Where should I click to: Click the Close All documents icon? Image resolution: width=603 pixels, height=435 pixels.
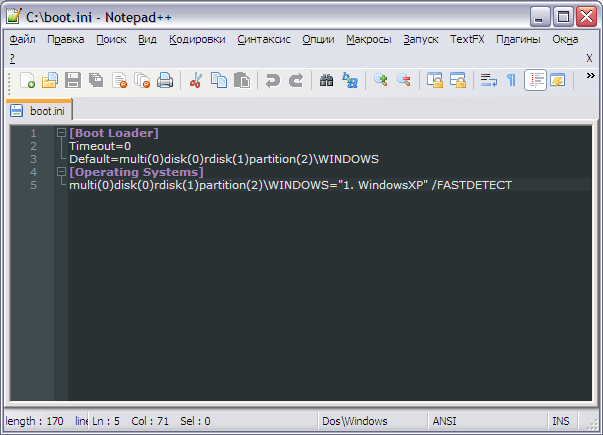[x=142, y=81]
